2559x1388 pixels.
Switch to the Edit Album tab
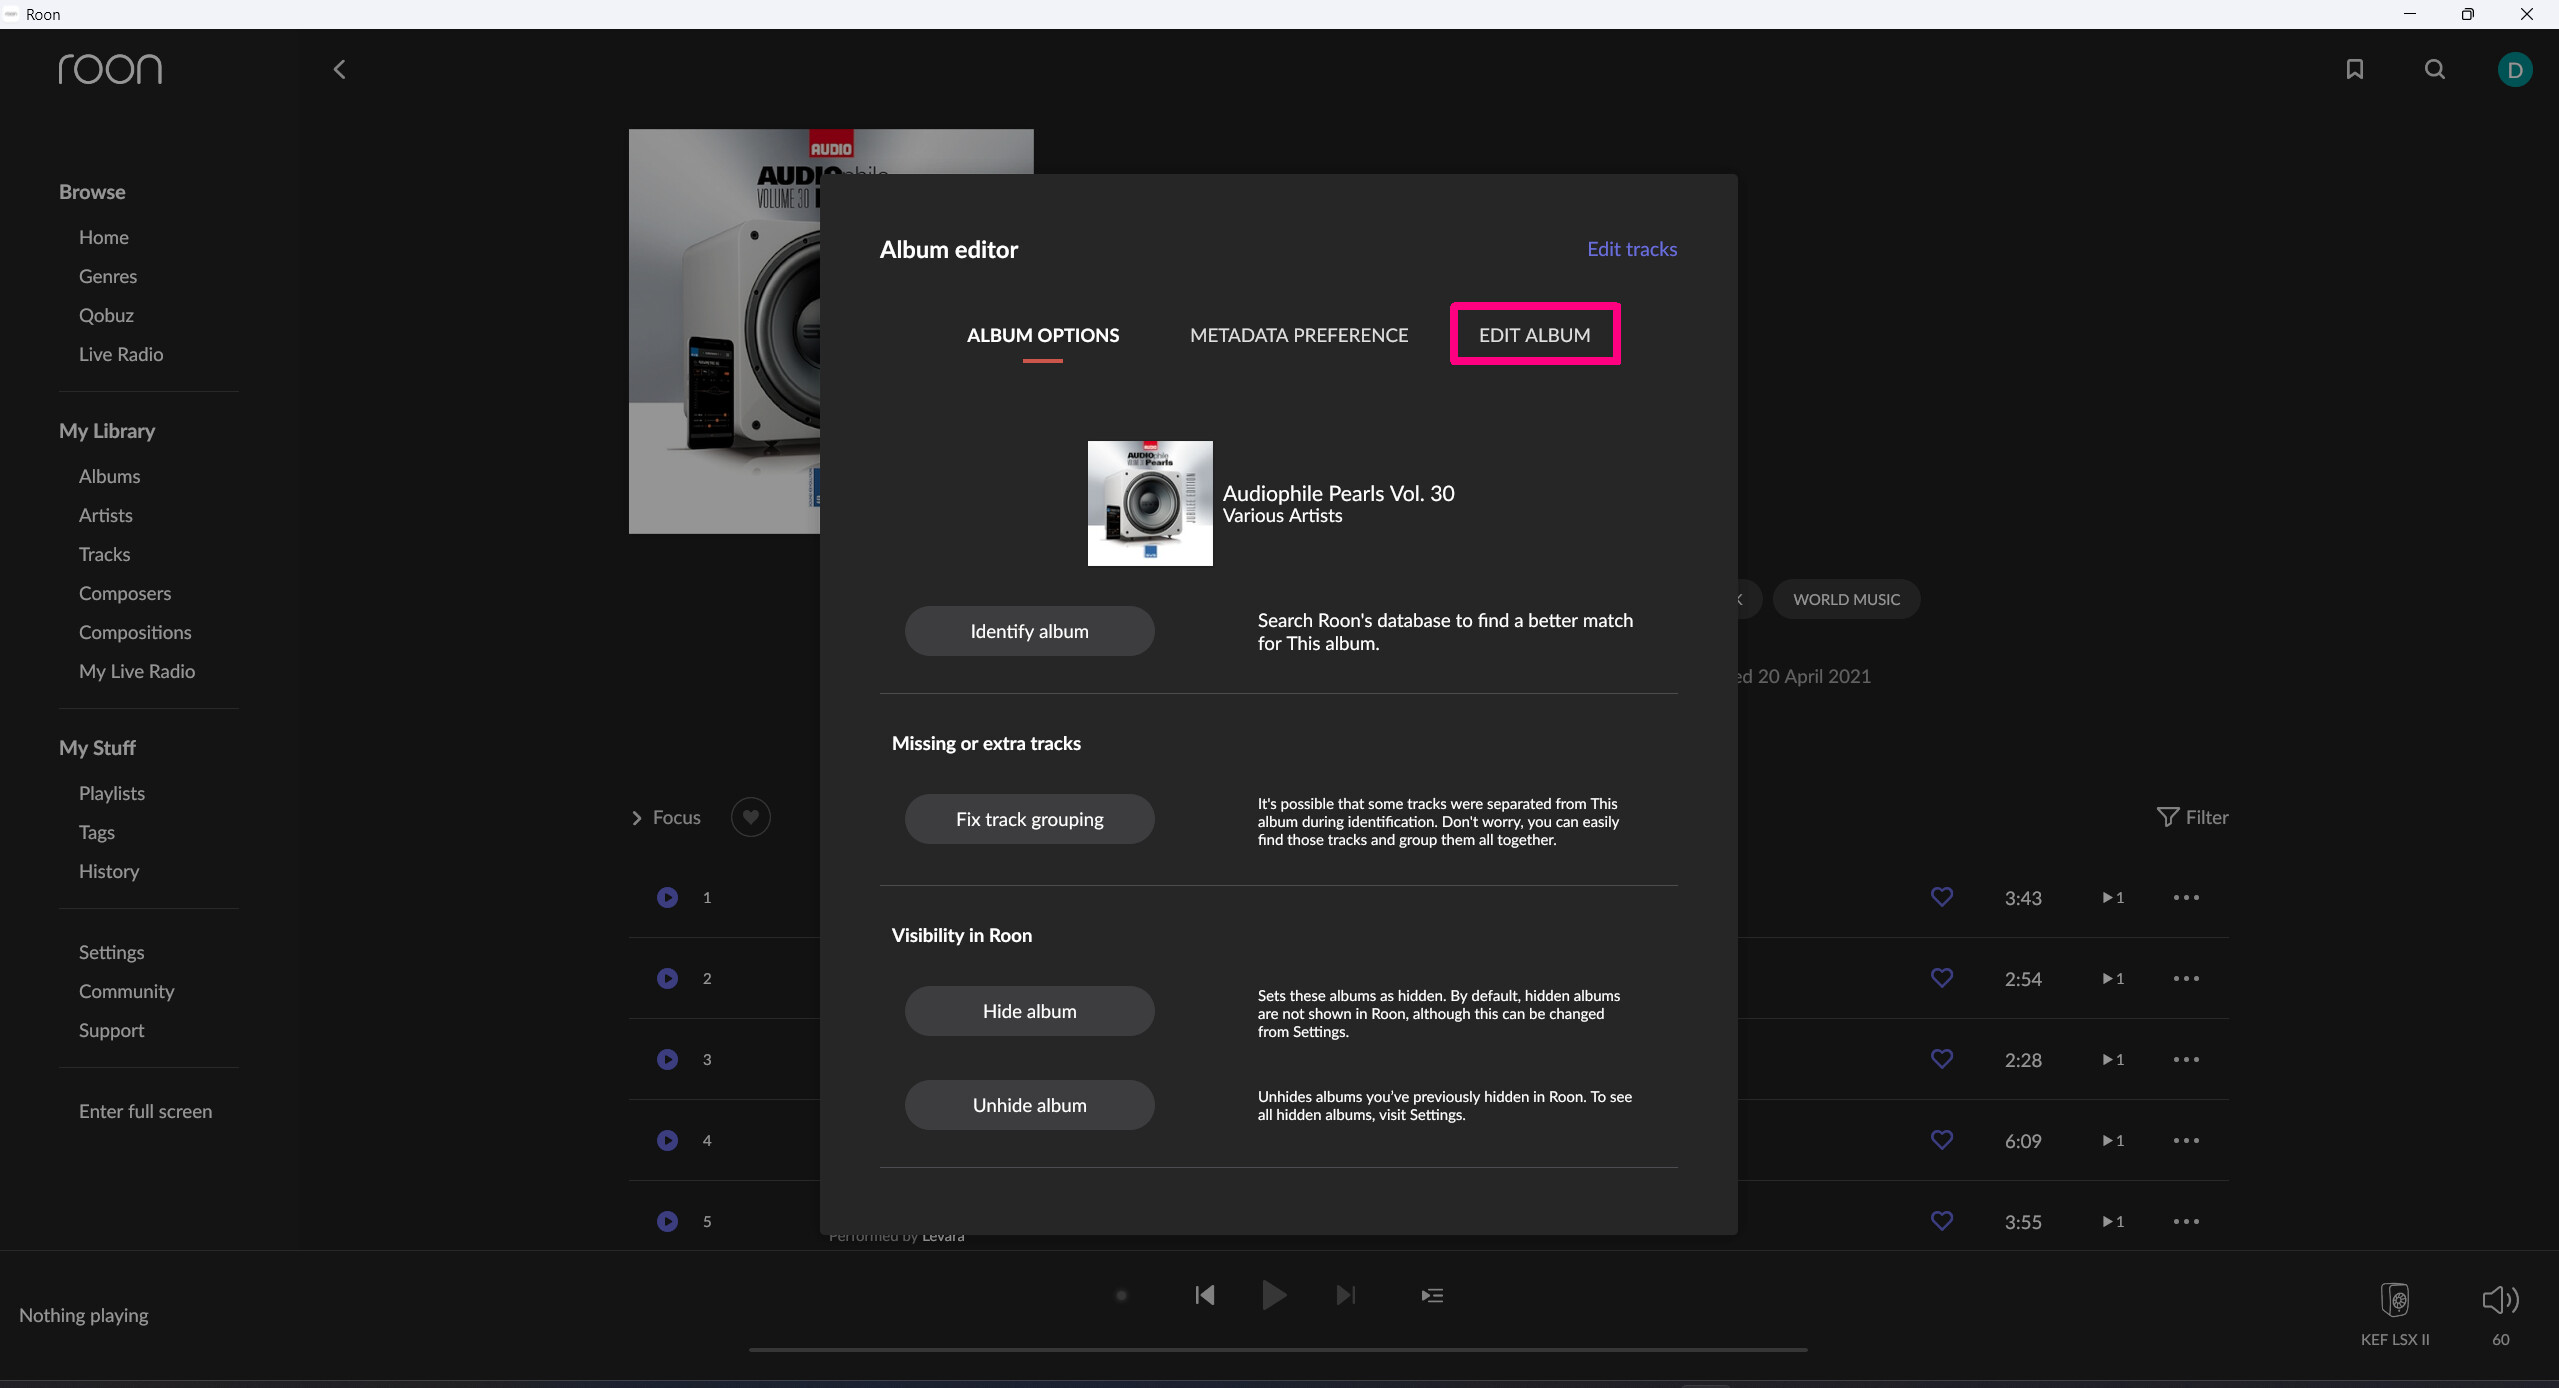point(1534,335)
